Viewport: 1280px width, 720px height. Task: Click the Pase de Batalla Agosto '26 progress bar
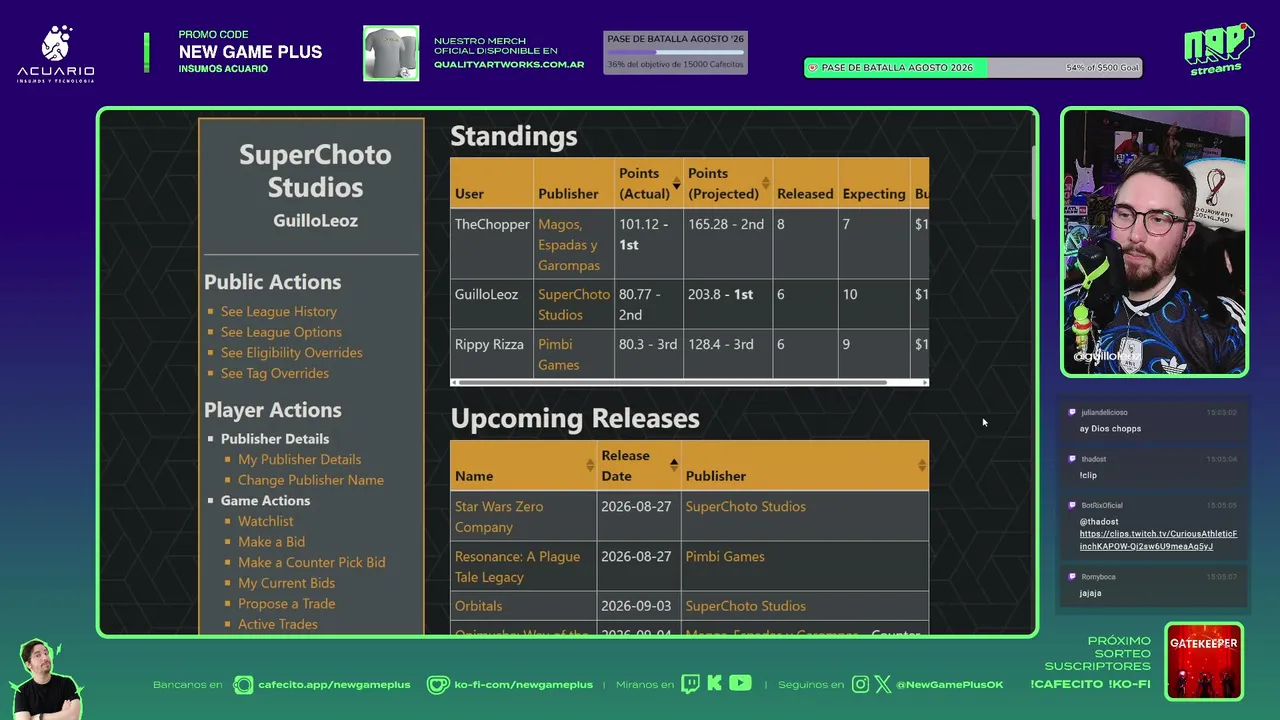coord(676,52)
